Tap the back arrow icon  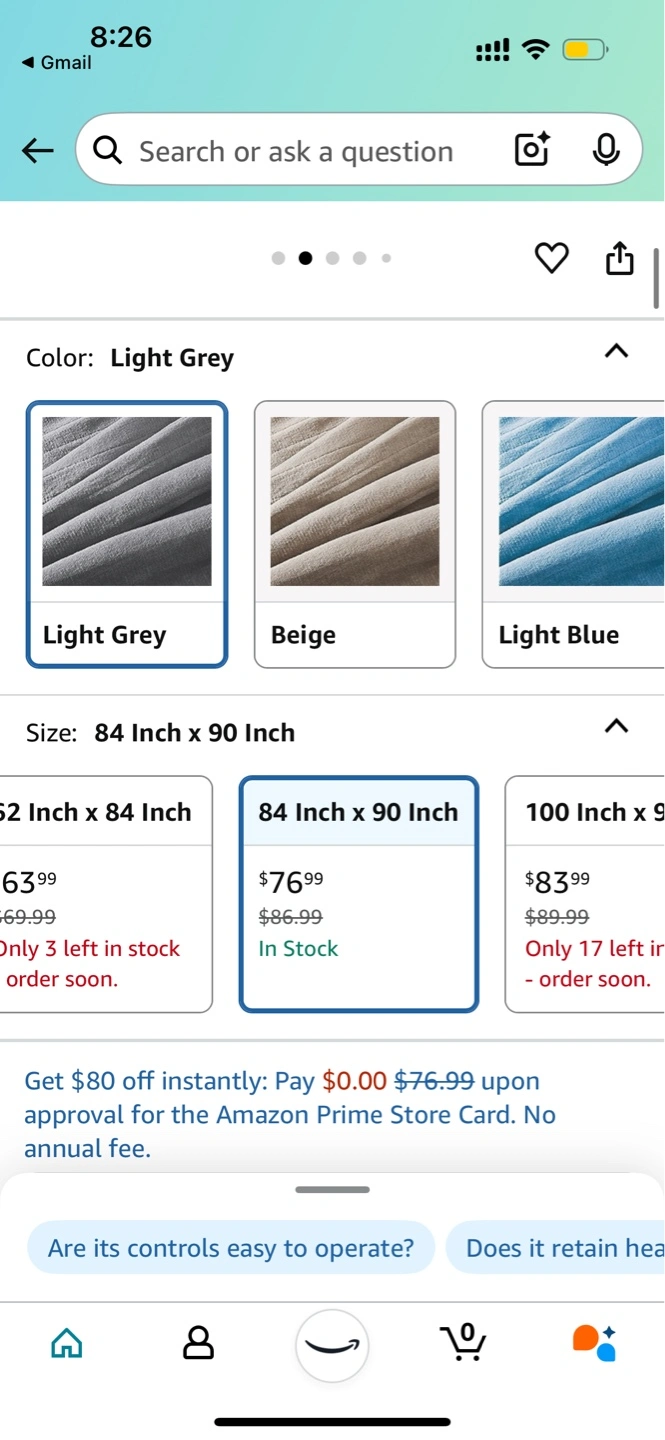click(x=38, y=151)
